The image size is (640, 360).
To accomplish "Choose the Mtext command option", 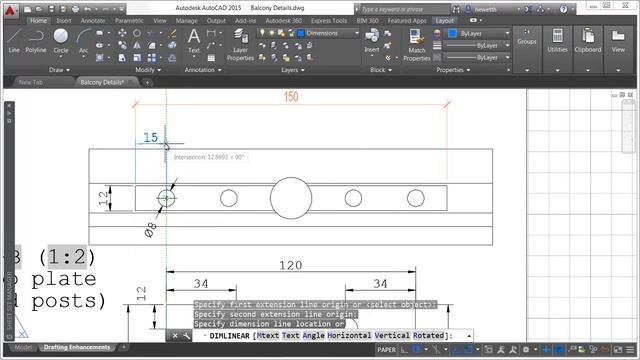I will (x=268, y=336).
